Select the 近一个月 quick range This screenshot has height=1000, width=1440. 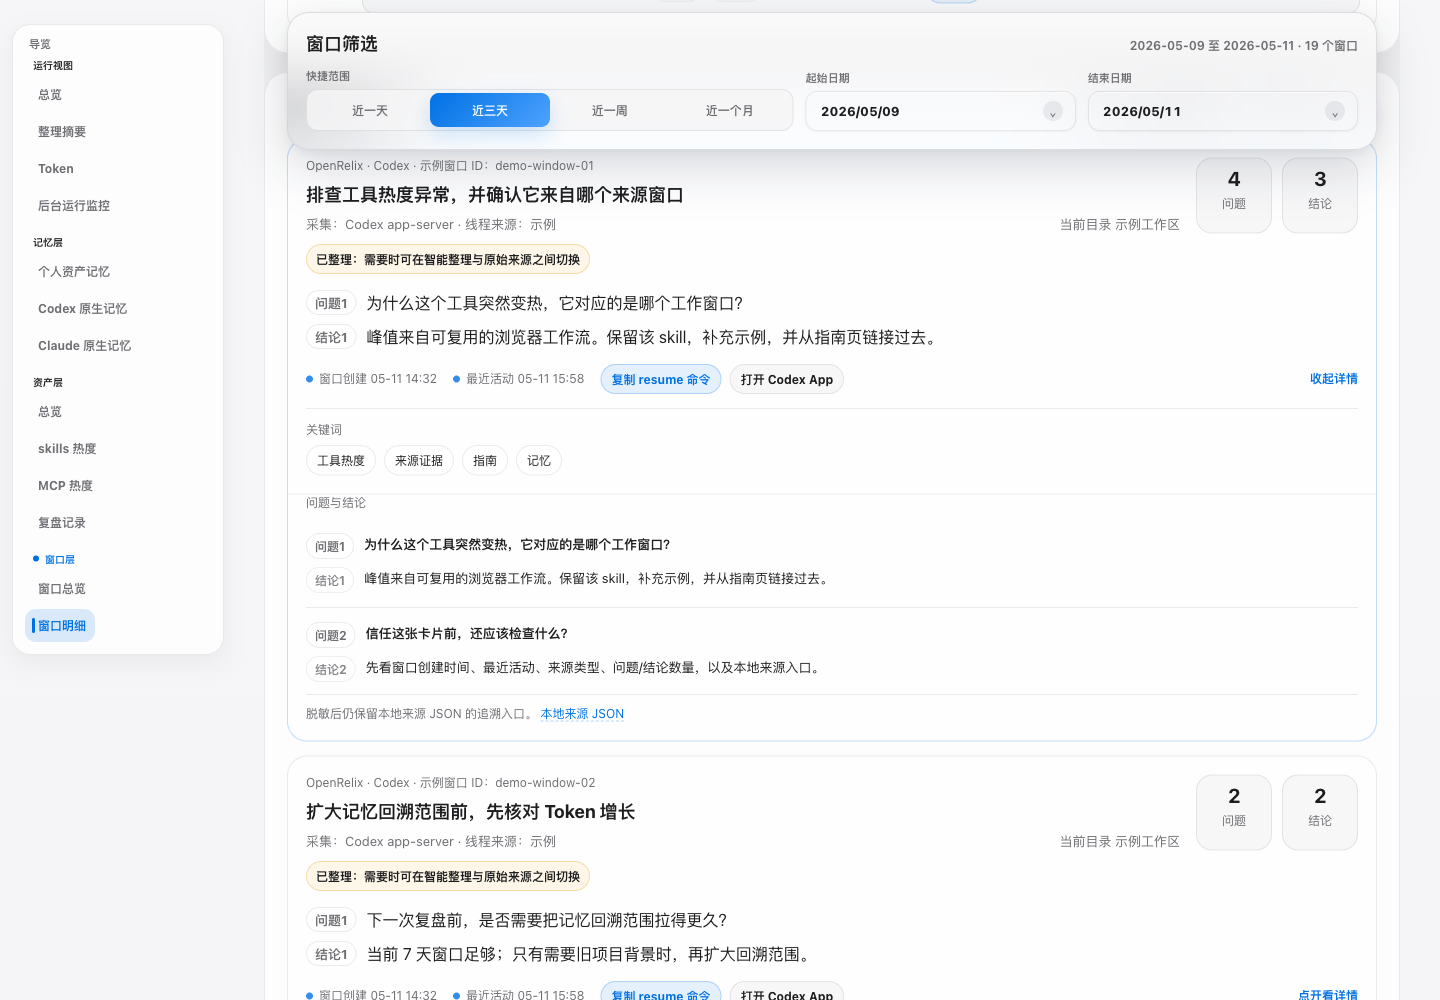729,111
